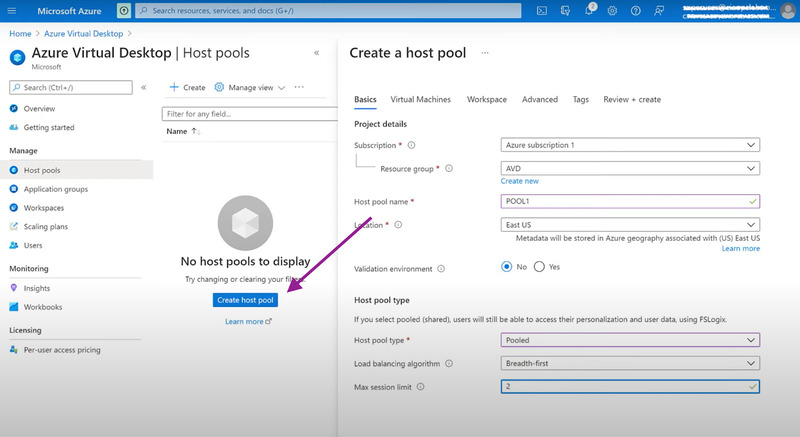Select Yes for Validation environment
The image size is (800, 437).
pos(539,267)
